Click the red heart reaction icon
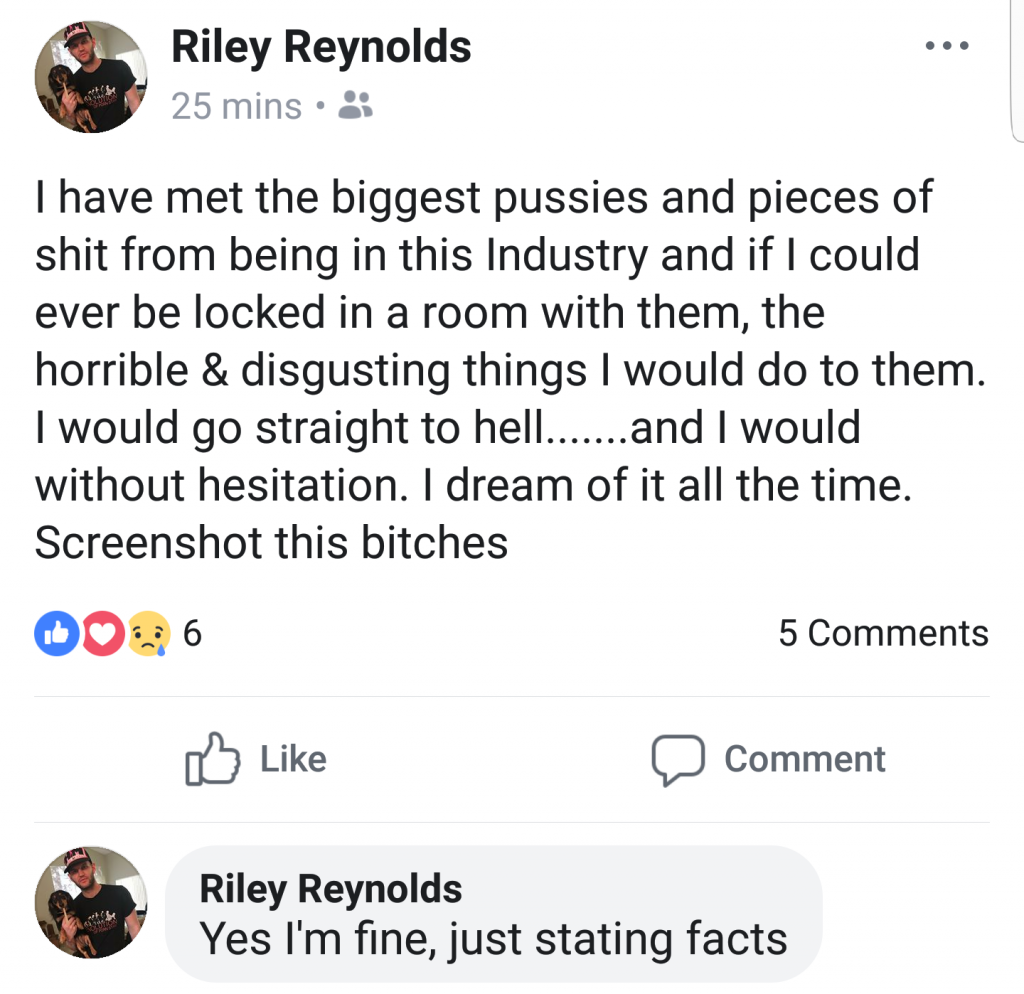The width and height of the screenshot is (1024, 994). [x=103, y=633]
